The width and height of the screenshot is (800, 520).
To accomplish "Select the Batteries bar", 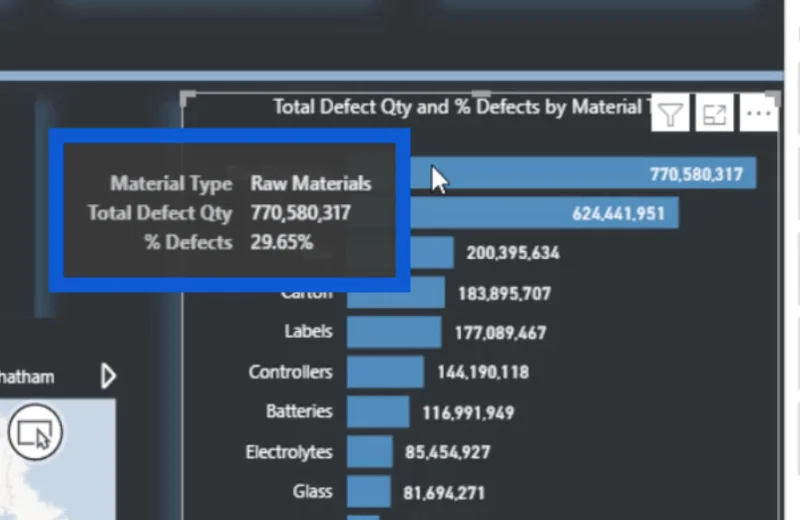I will [x=378, y=411].
